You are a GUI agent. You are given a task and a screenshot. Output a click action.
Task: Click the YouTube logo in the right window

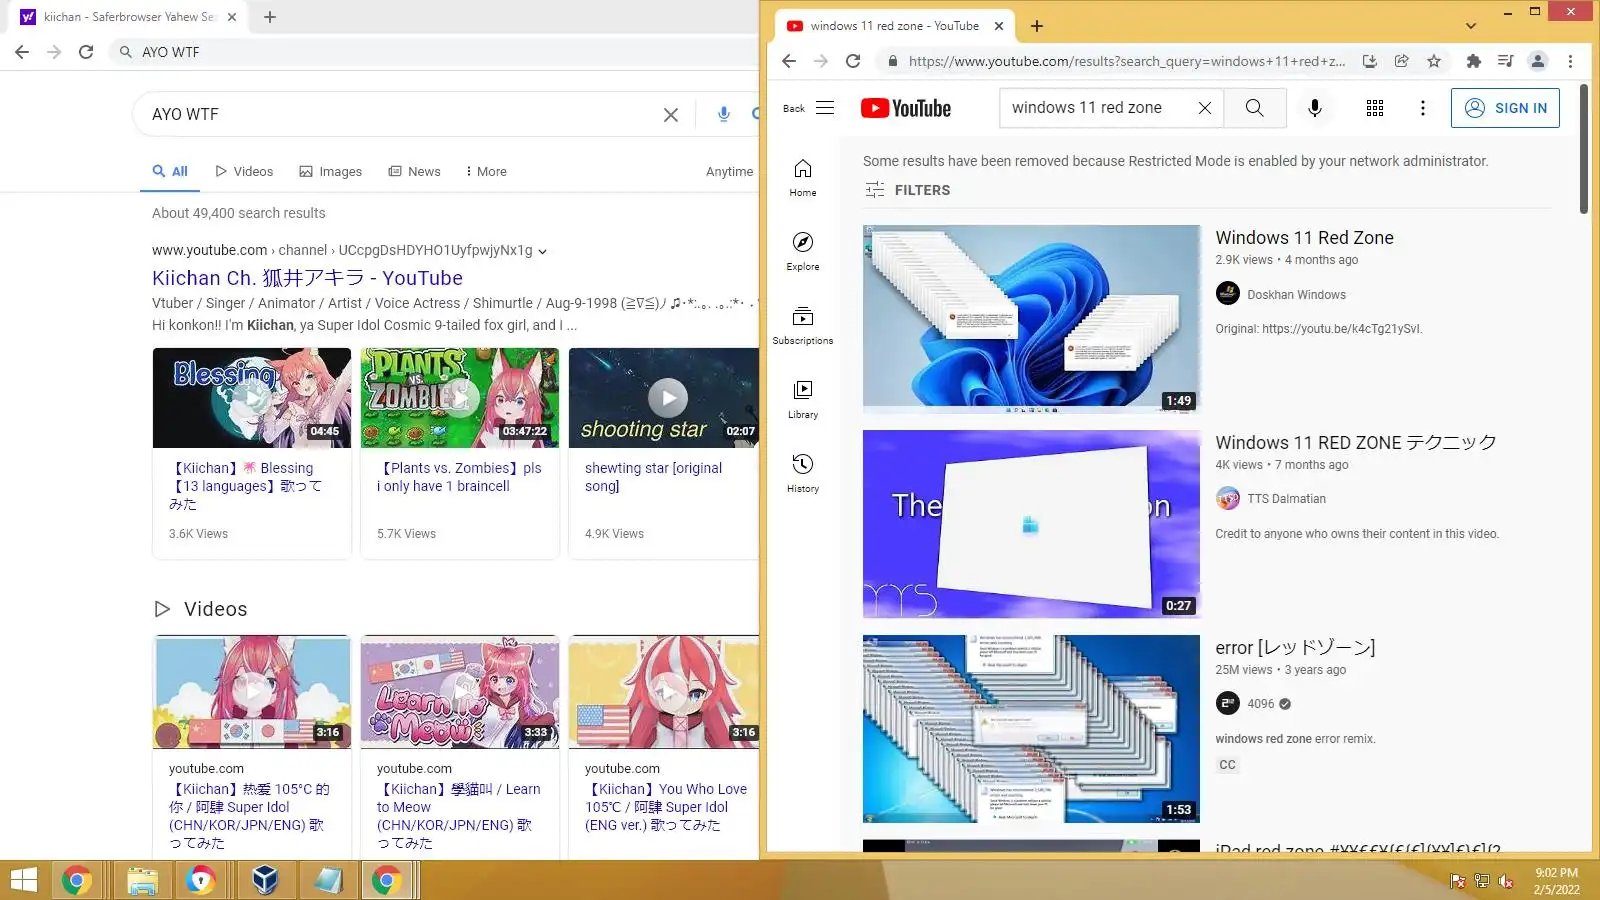pos(906,108)
